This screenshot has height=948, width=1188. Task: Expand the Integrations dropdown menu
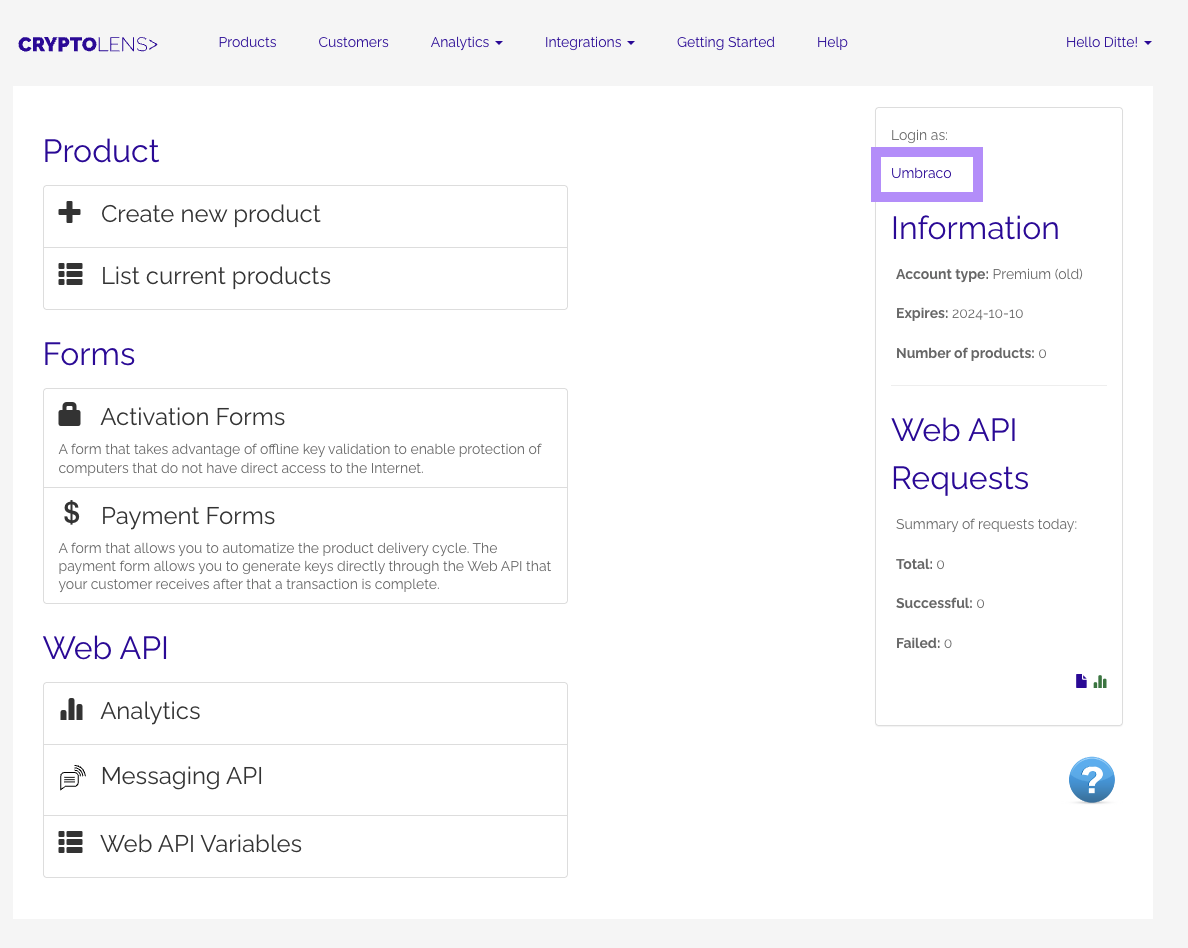click(x=589, y=42)
